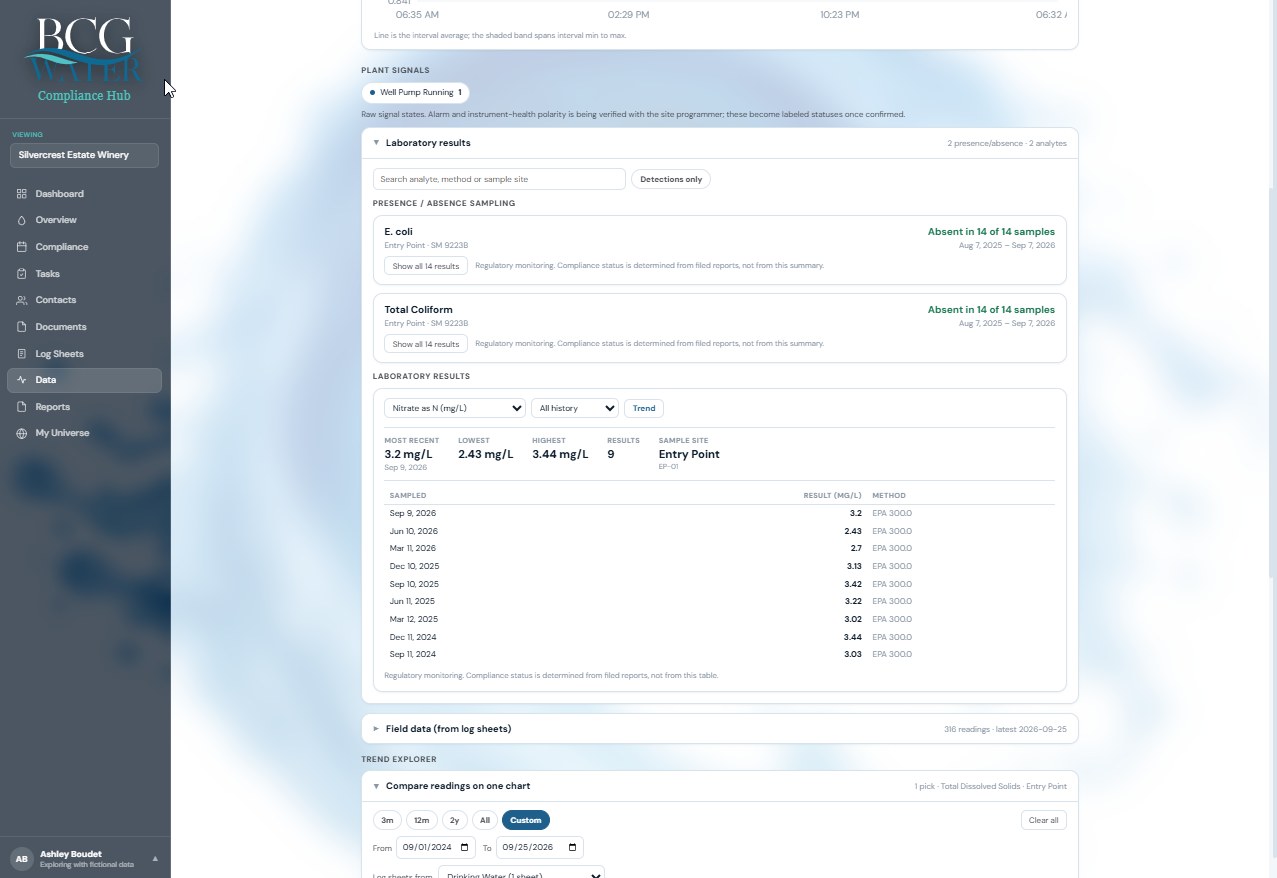Go to Overview page
Screen dimensions: 1277x878
[x=84, y=220]
